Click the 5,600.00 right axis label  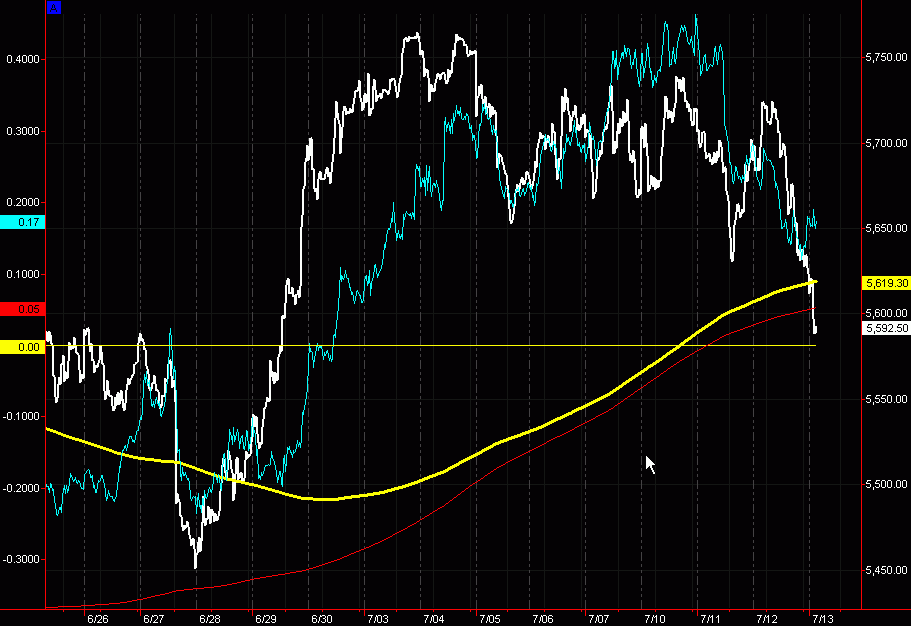[x=886, y=313]
